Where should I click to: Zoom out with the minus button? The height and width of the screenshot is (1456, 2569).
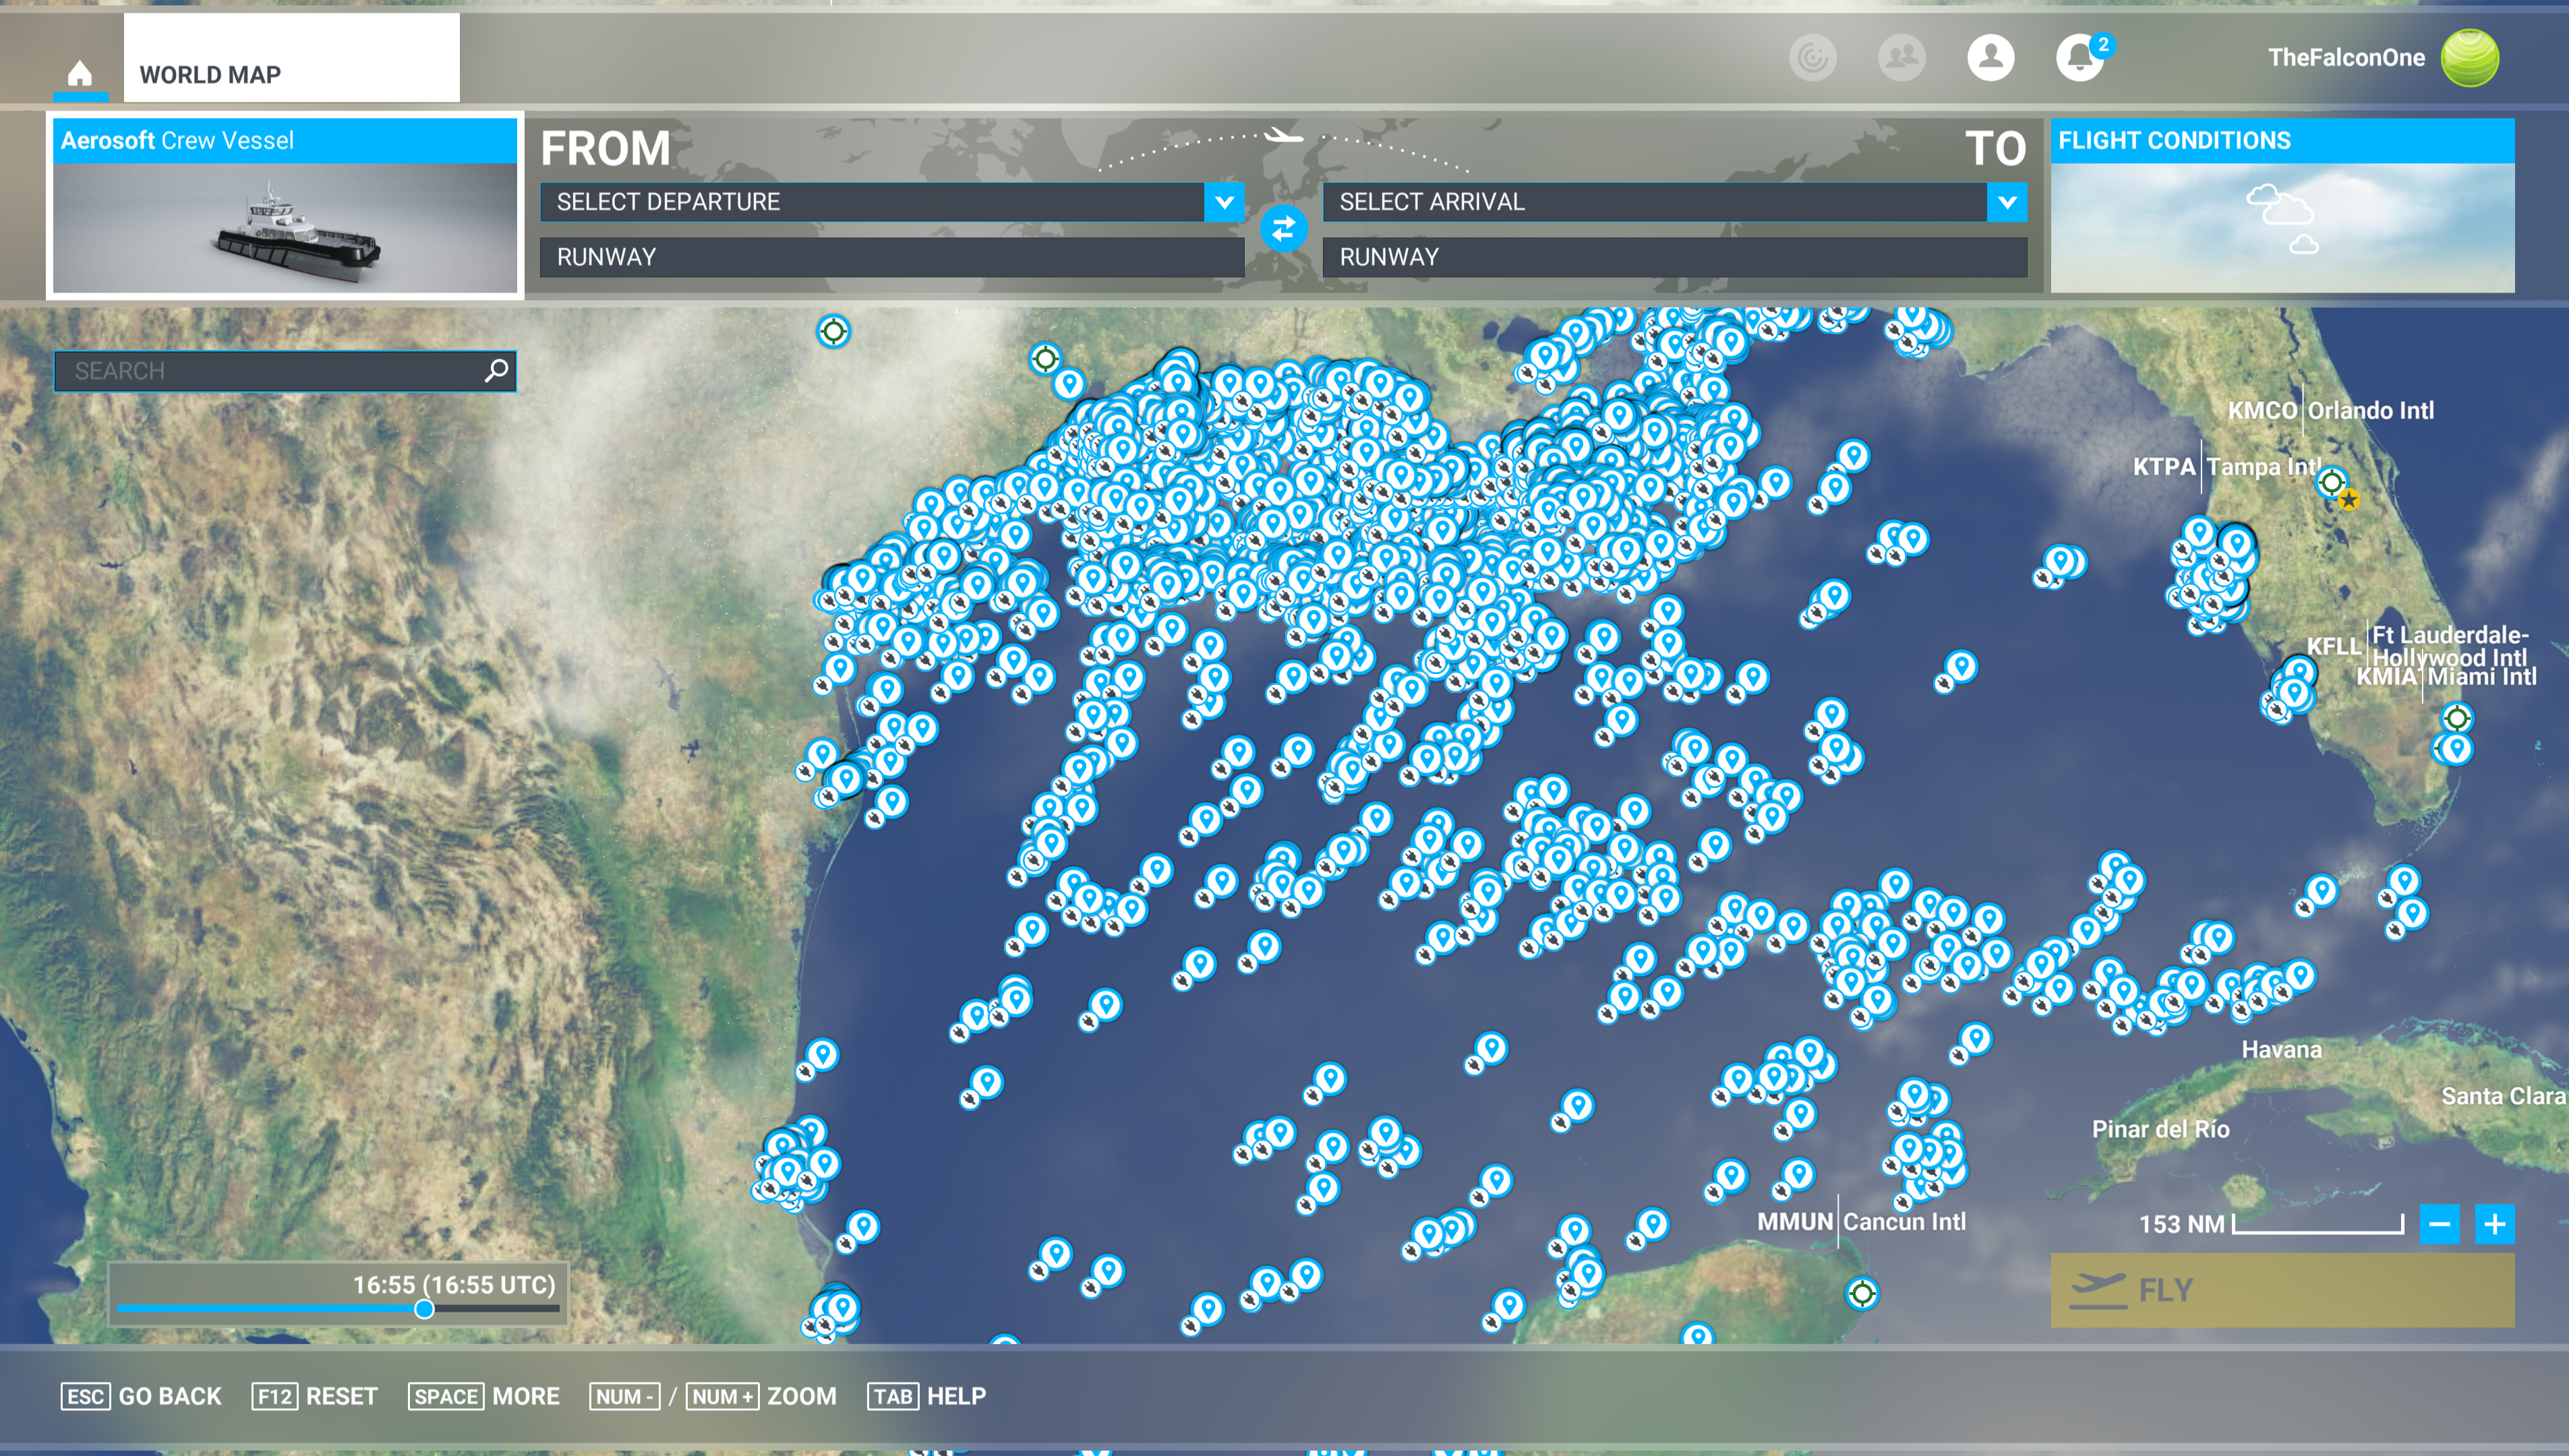(x=2440, y=1224)
